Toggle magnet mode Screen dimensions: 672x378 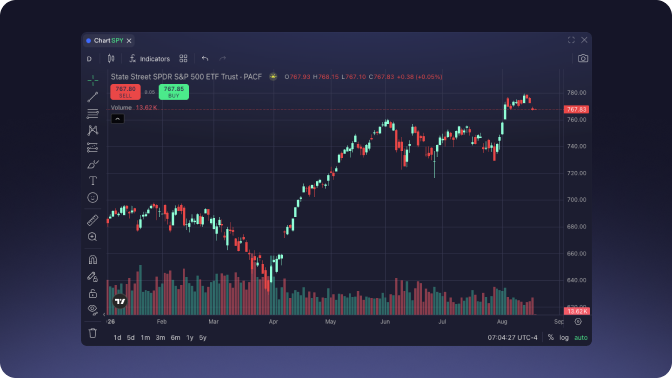click(93, 260)
